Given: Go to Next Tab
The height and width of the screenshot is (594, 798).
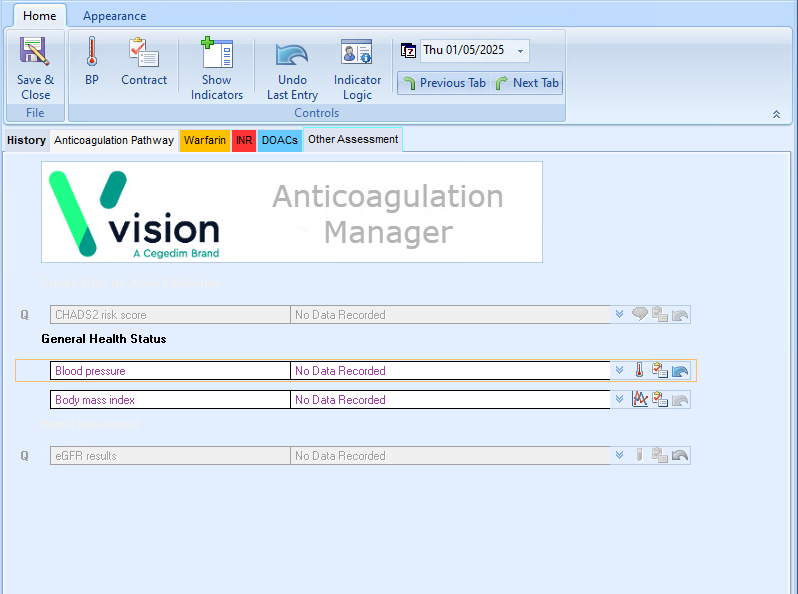Looking at the screenshot, I should pyautogui.click(x=527, y=83).
